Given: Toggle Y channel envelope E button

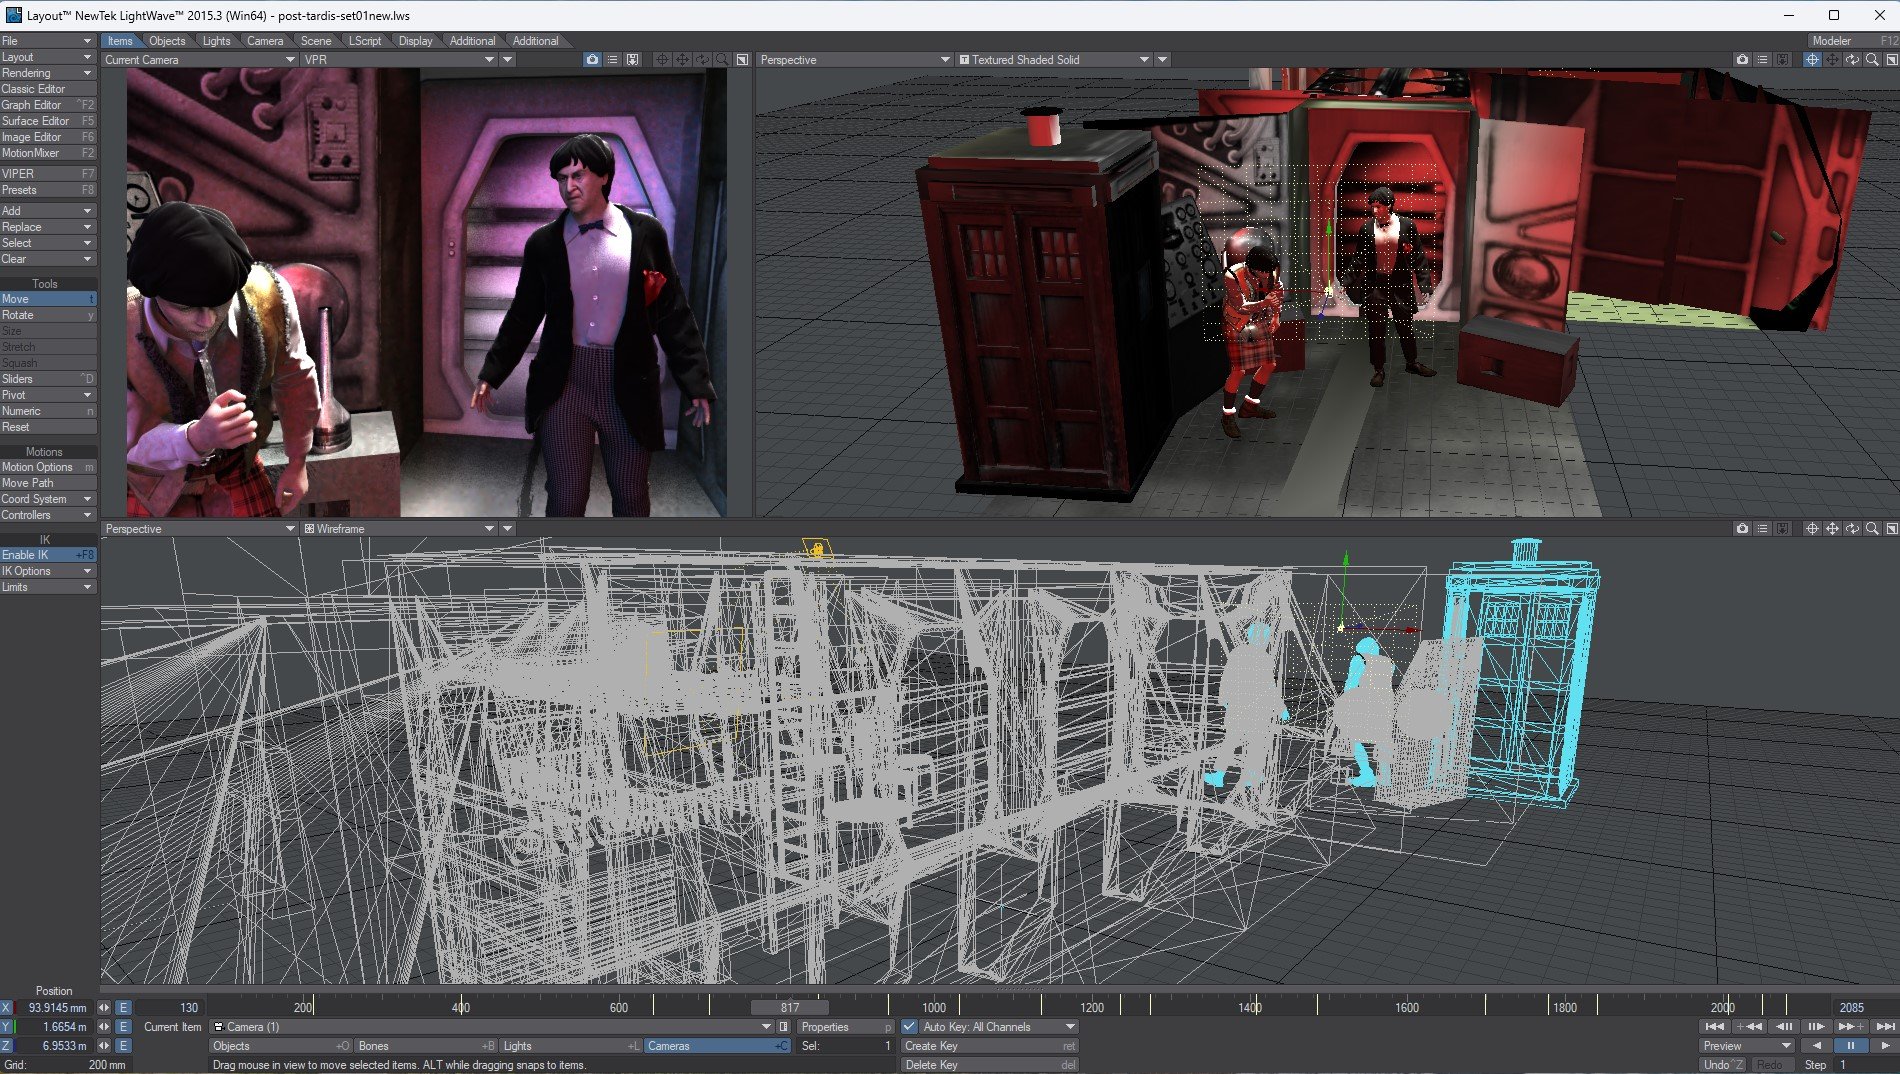Looking at the screenshot, I should (x=123, y=1027).
